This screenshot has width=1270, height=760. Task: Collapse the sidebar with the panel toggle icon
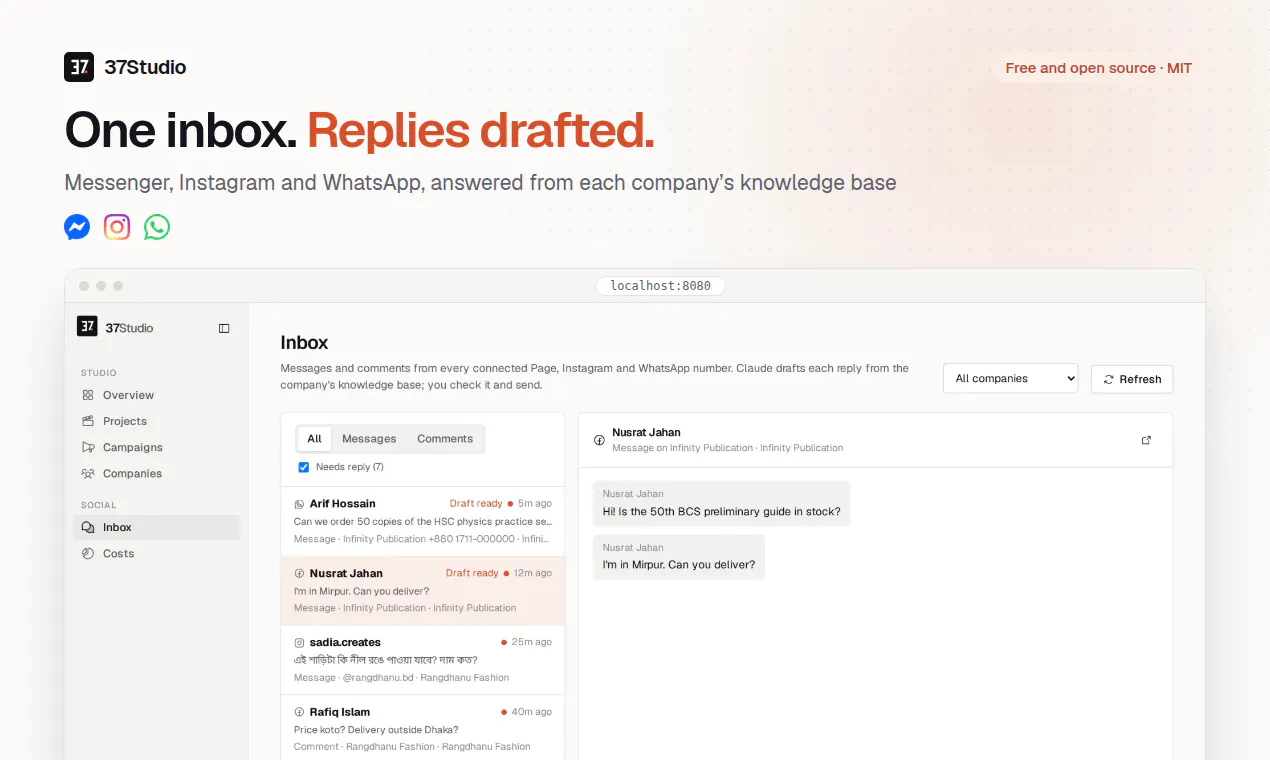(x=224, y=328)
